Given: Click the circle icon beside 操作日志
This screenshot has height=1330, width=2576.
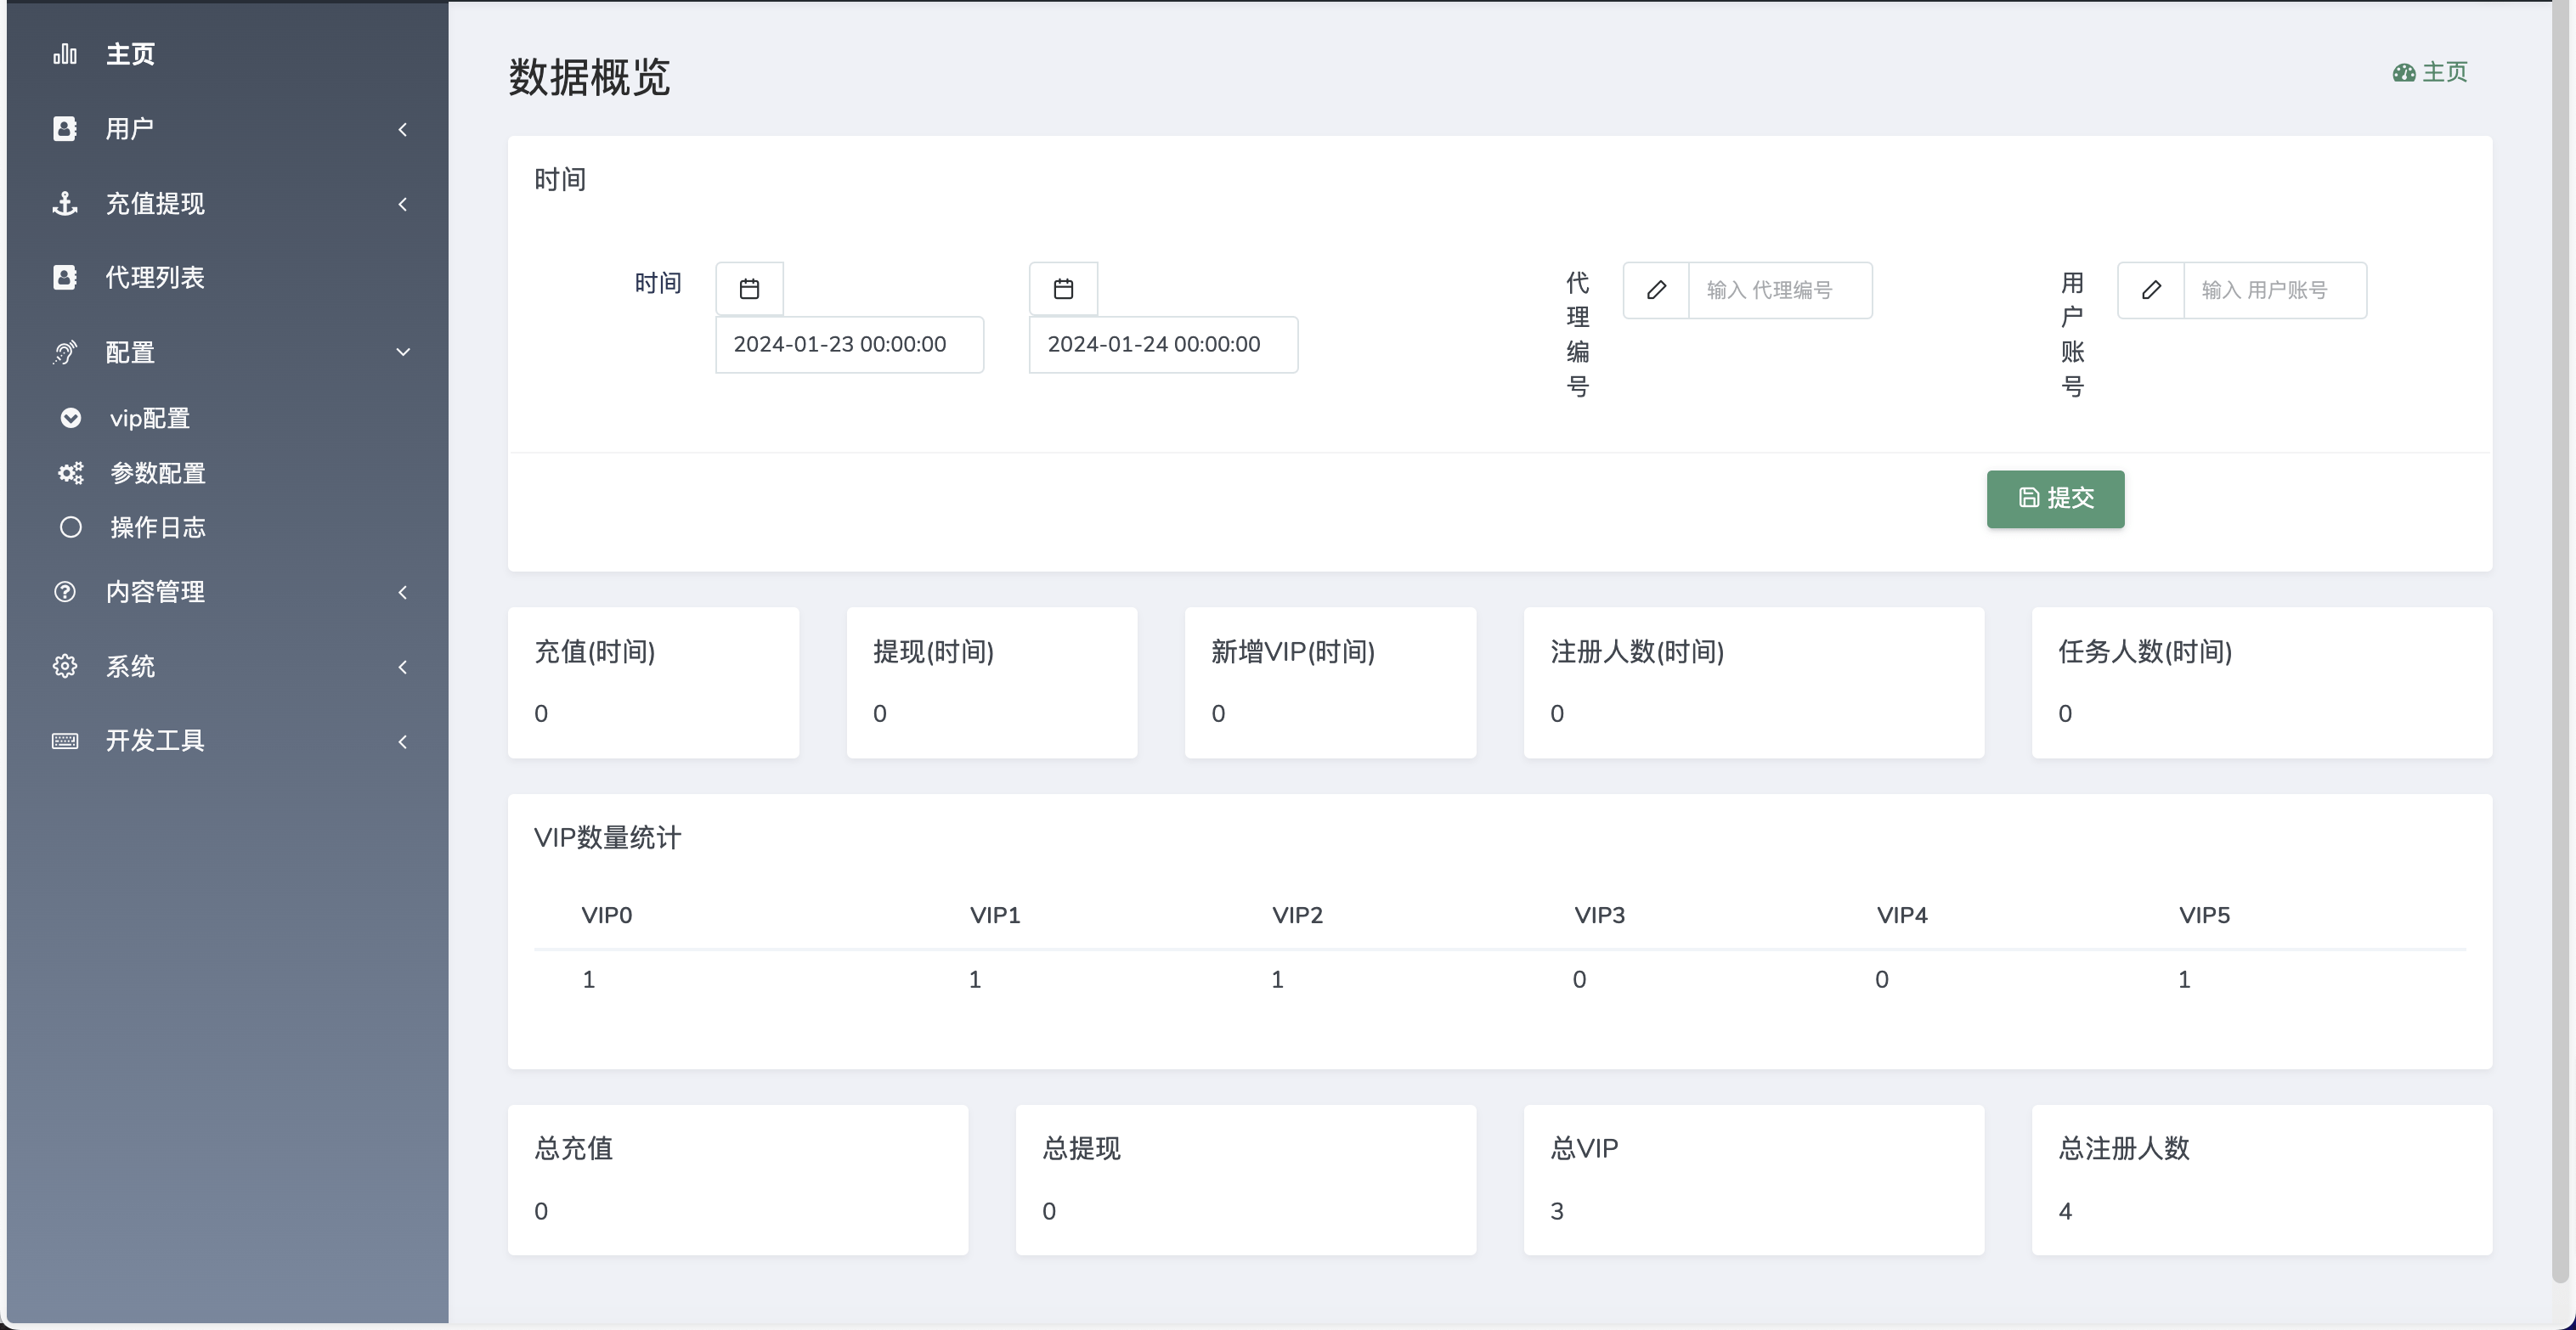Looking at the screenshot, I should coord(71,527).
